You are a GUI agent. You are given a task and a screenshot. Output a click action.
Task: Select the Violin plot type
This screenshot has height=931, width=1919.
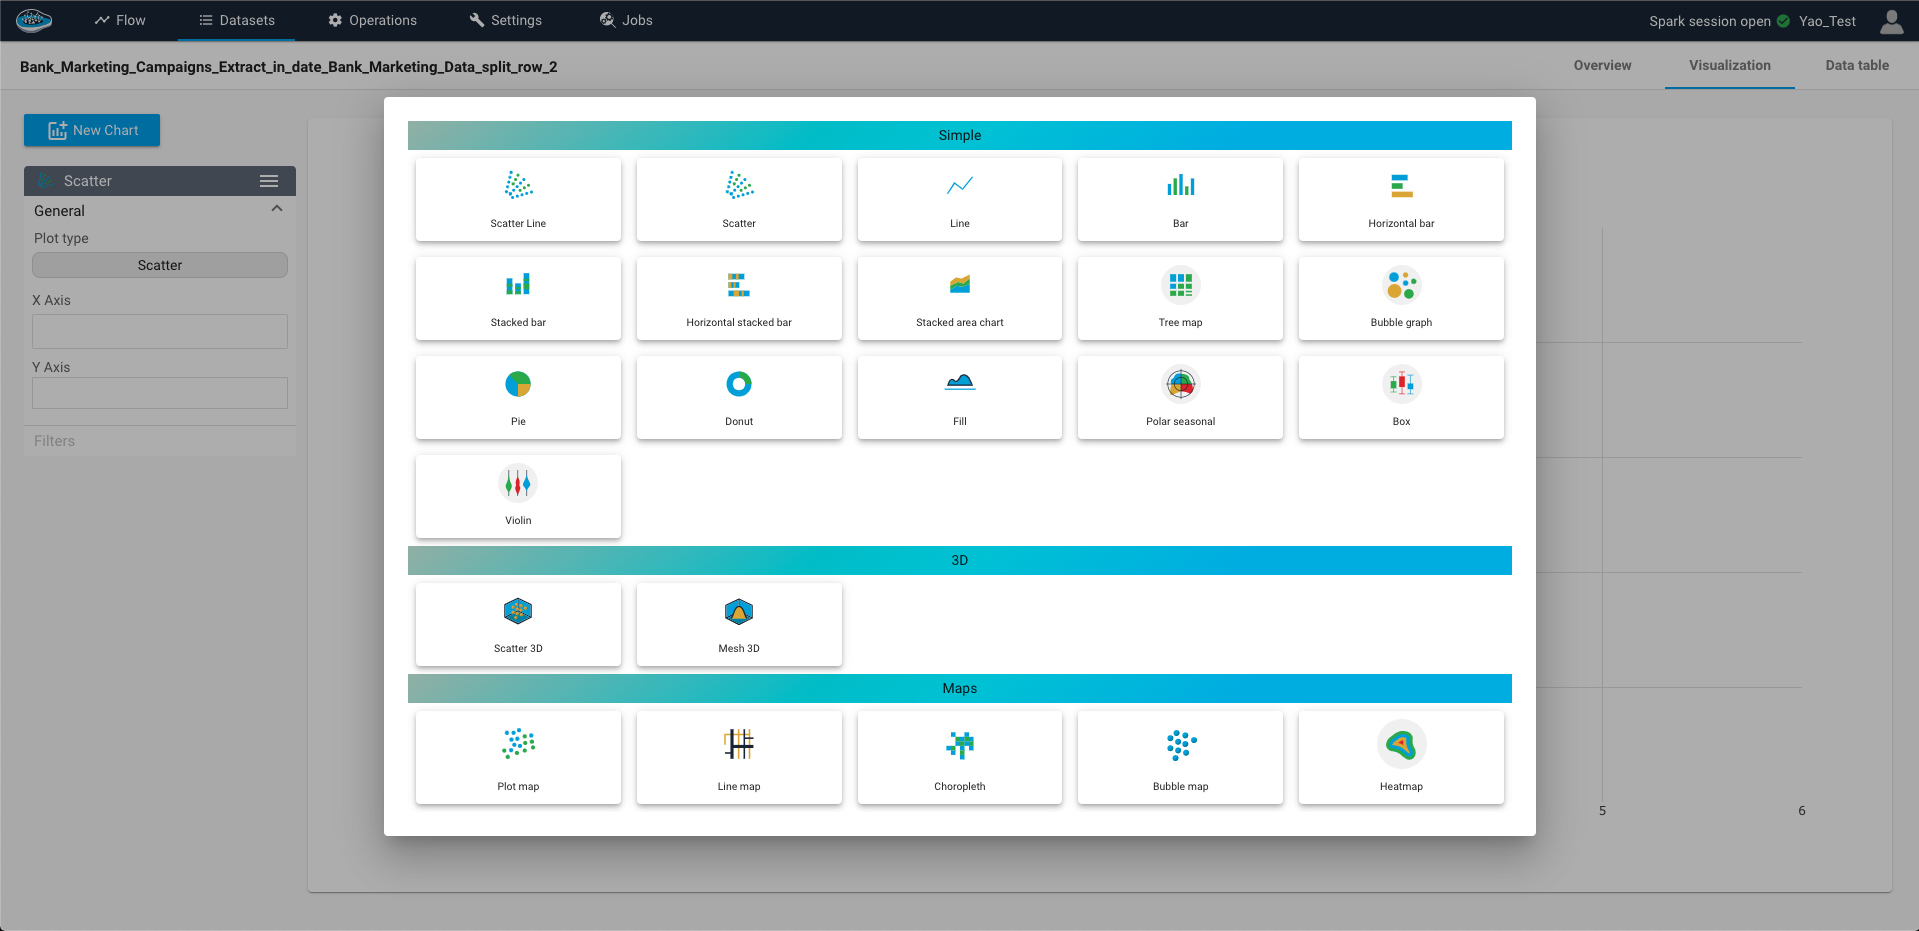(517, 495)
